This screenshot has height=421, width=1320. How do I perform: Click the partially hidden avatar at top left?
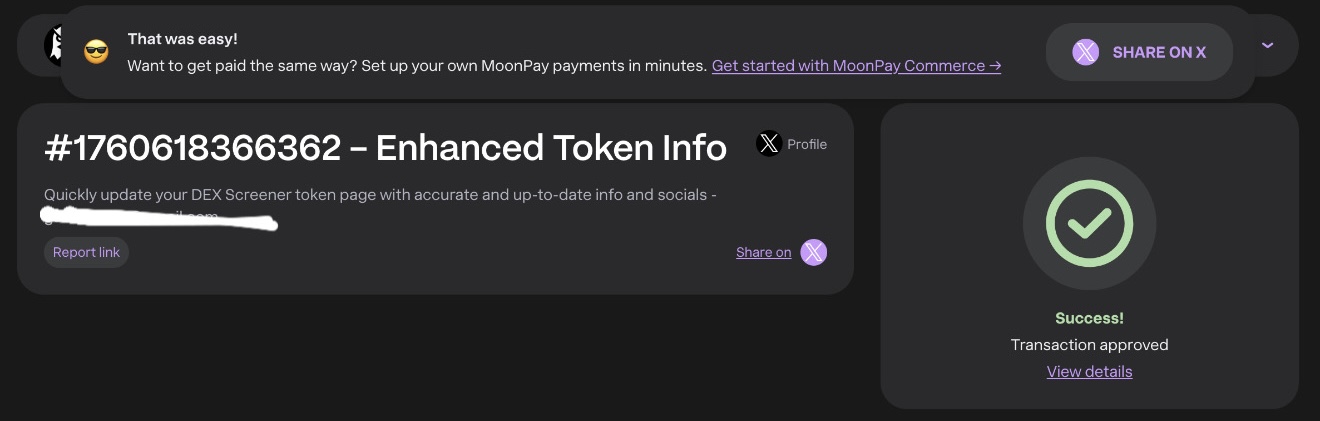[x=52, y=45]
